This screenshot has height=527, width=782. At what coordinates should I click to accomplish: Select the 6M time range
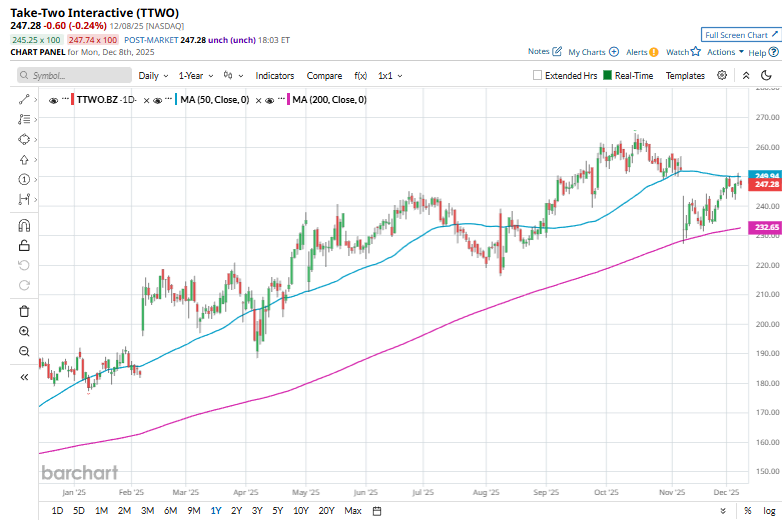(170, 511)
